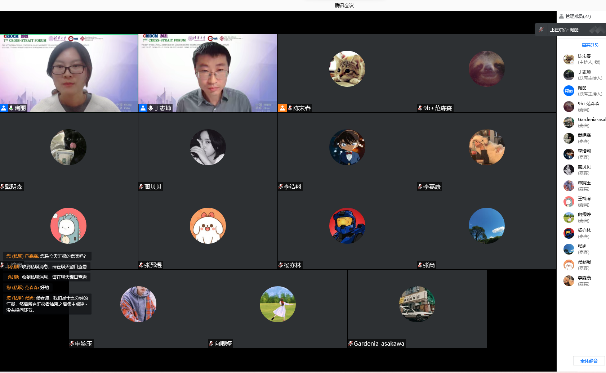The height and width of the screenshot is (373, 606).
Task: Click the hoodie person avatar tile
Action: click(x=138, y=304)
